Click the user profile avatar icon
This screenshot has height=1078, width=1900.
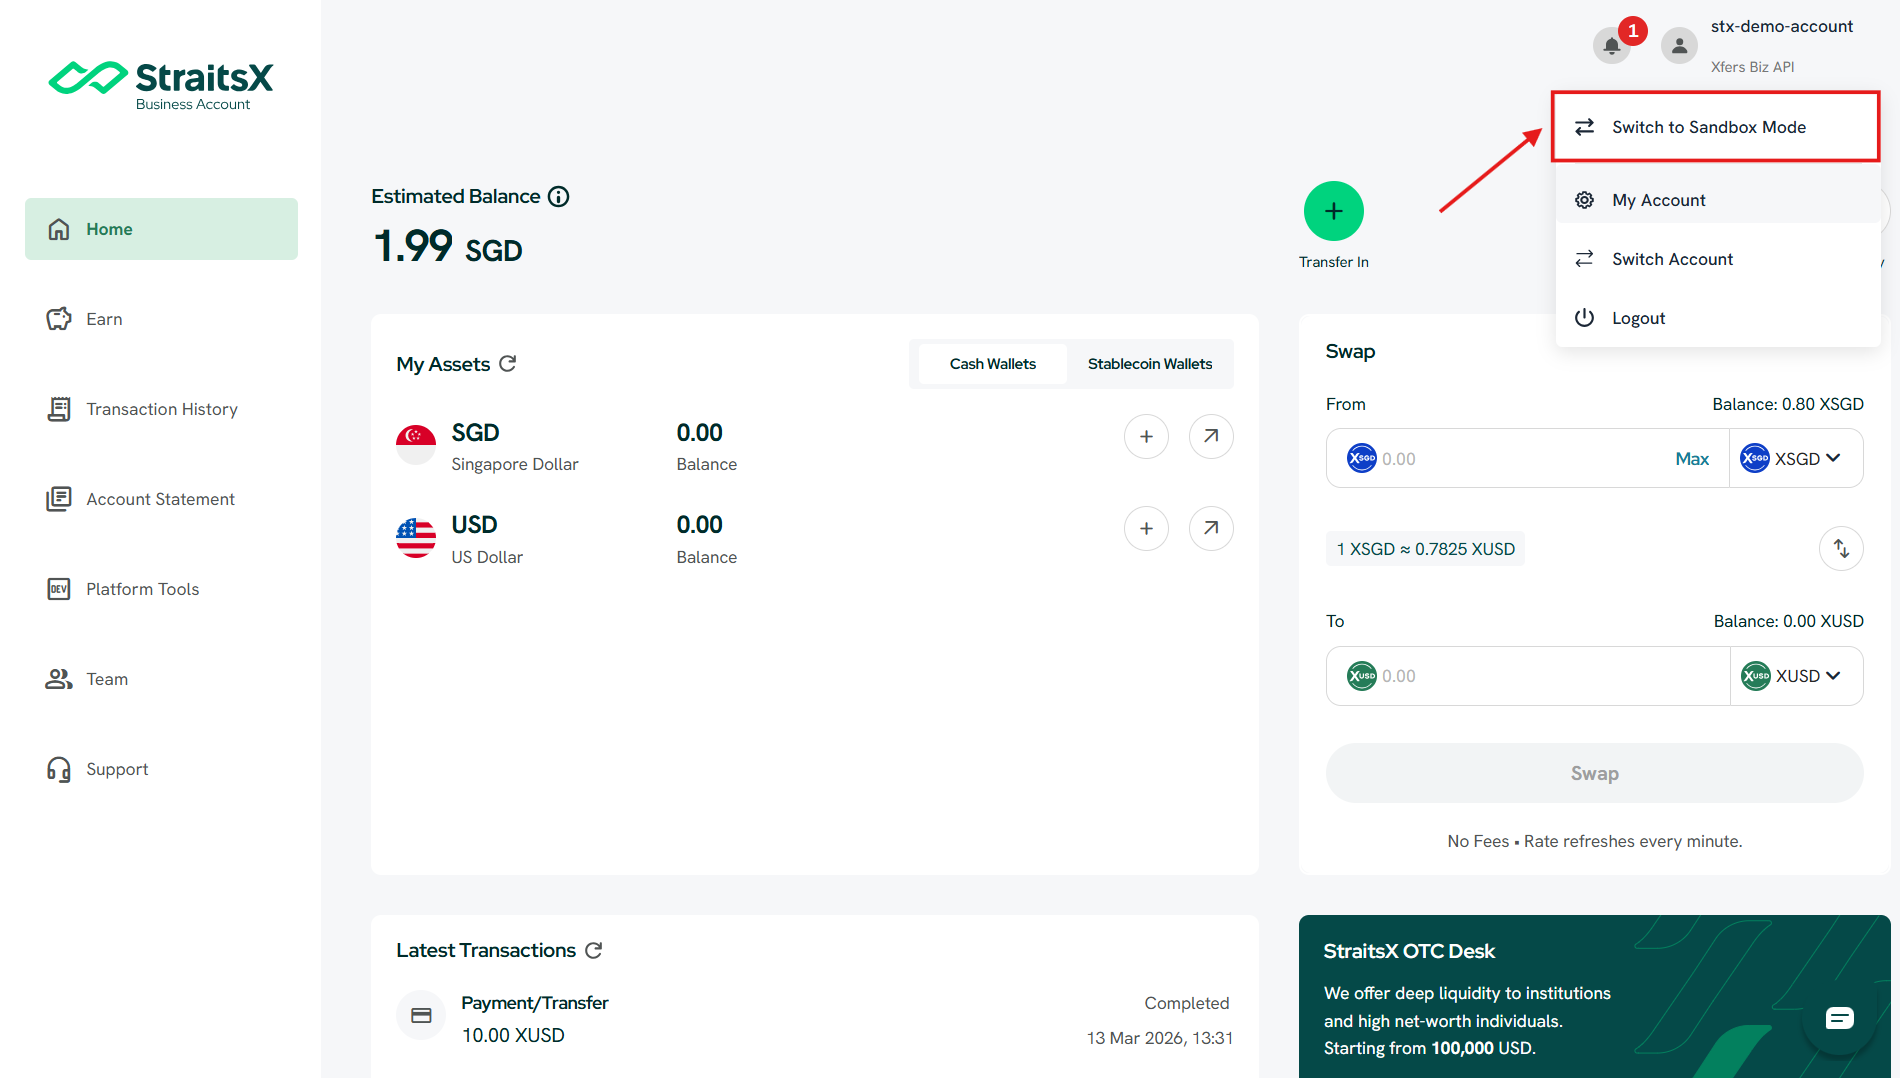point(1679,45)
